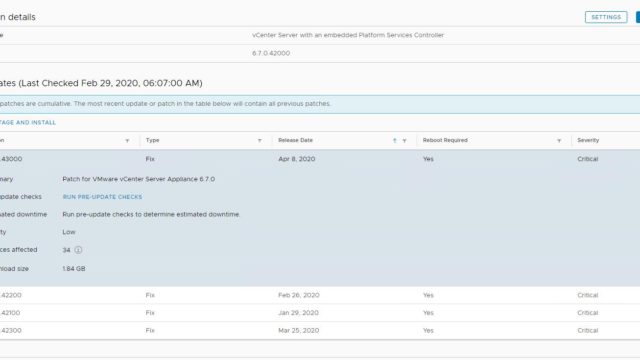Filter the Release Date column
Image resolution: width=640 pixels, height=360 pixels.
tap(404, 140)
